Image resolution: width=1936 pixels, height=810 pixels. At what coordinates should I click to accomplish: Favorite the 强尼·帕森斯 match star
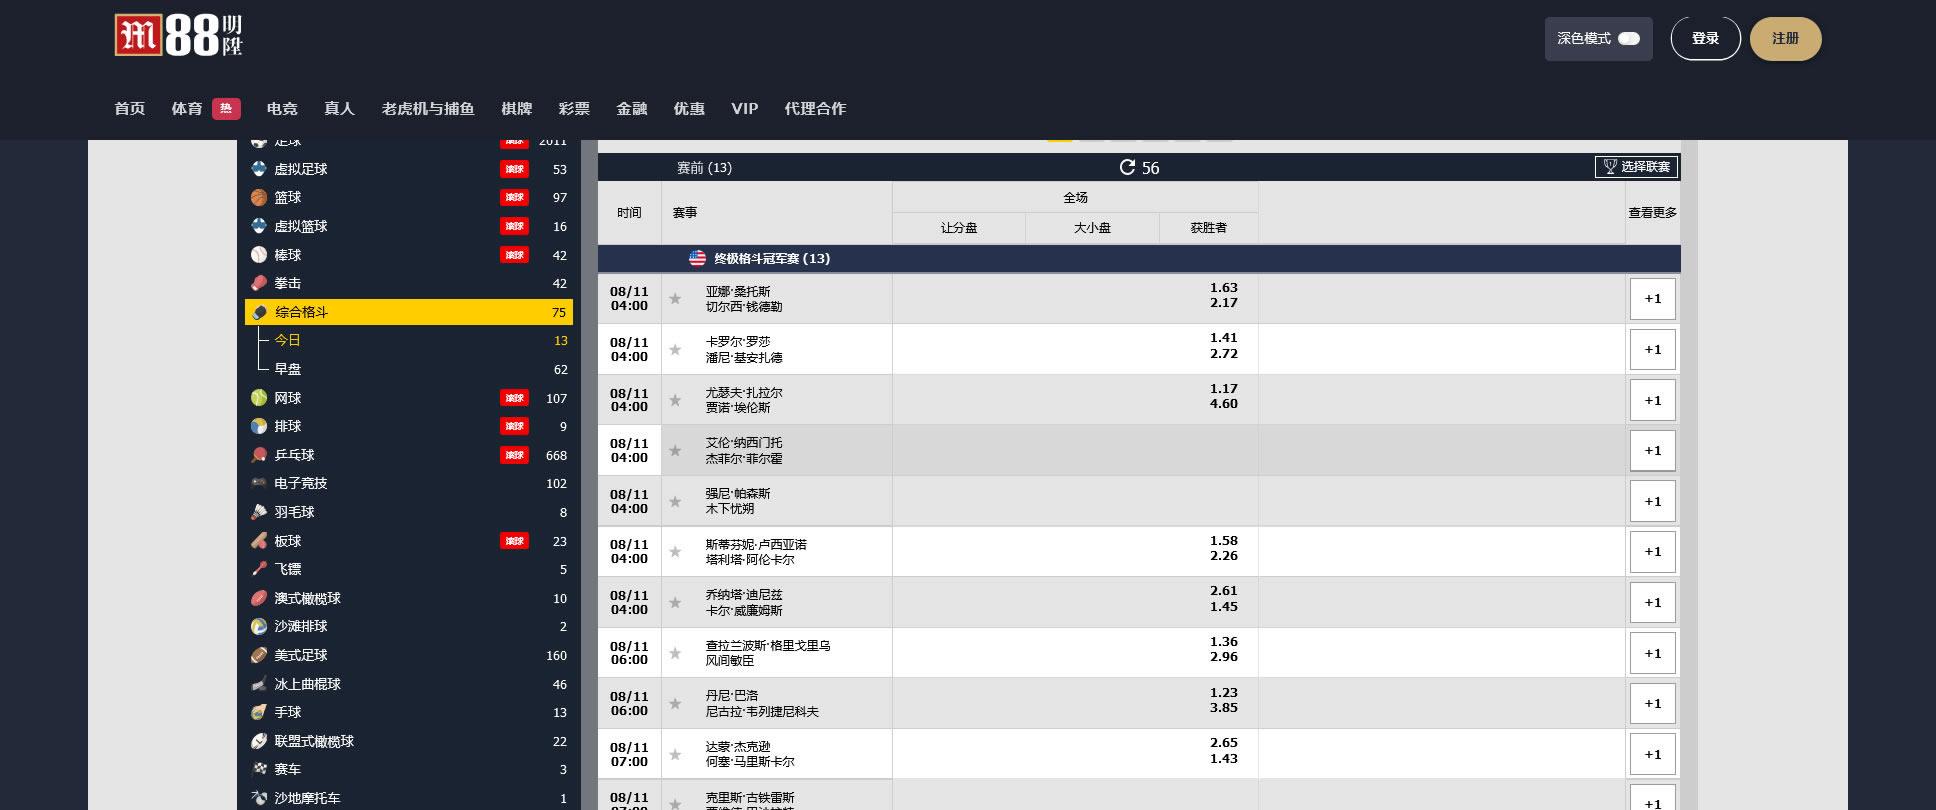point(676,502)
